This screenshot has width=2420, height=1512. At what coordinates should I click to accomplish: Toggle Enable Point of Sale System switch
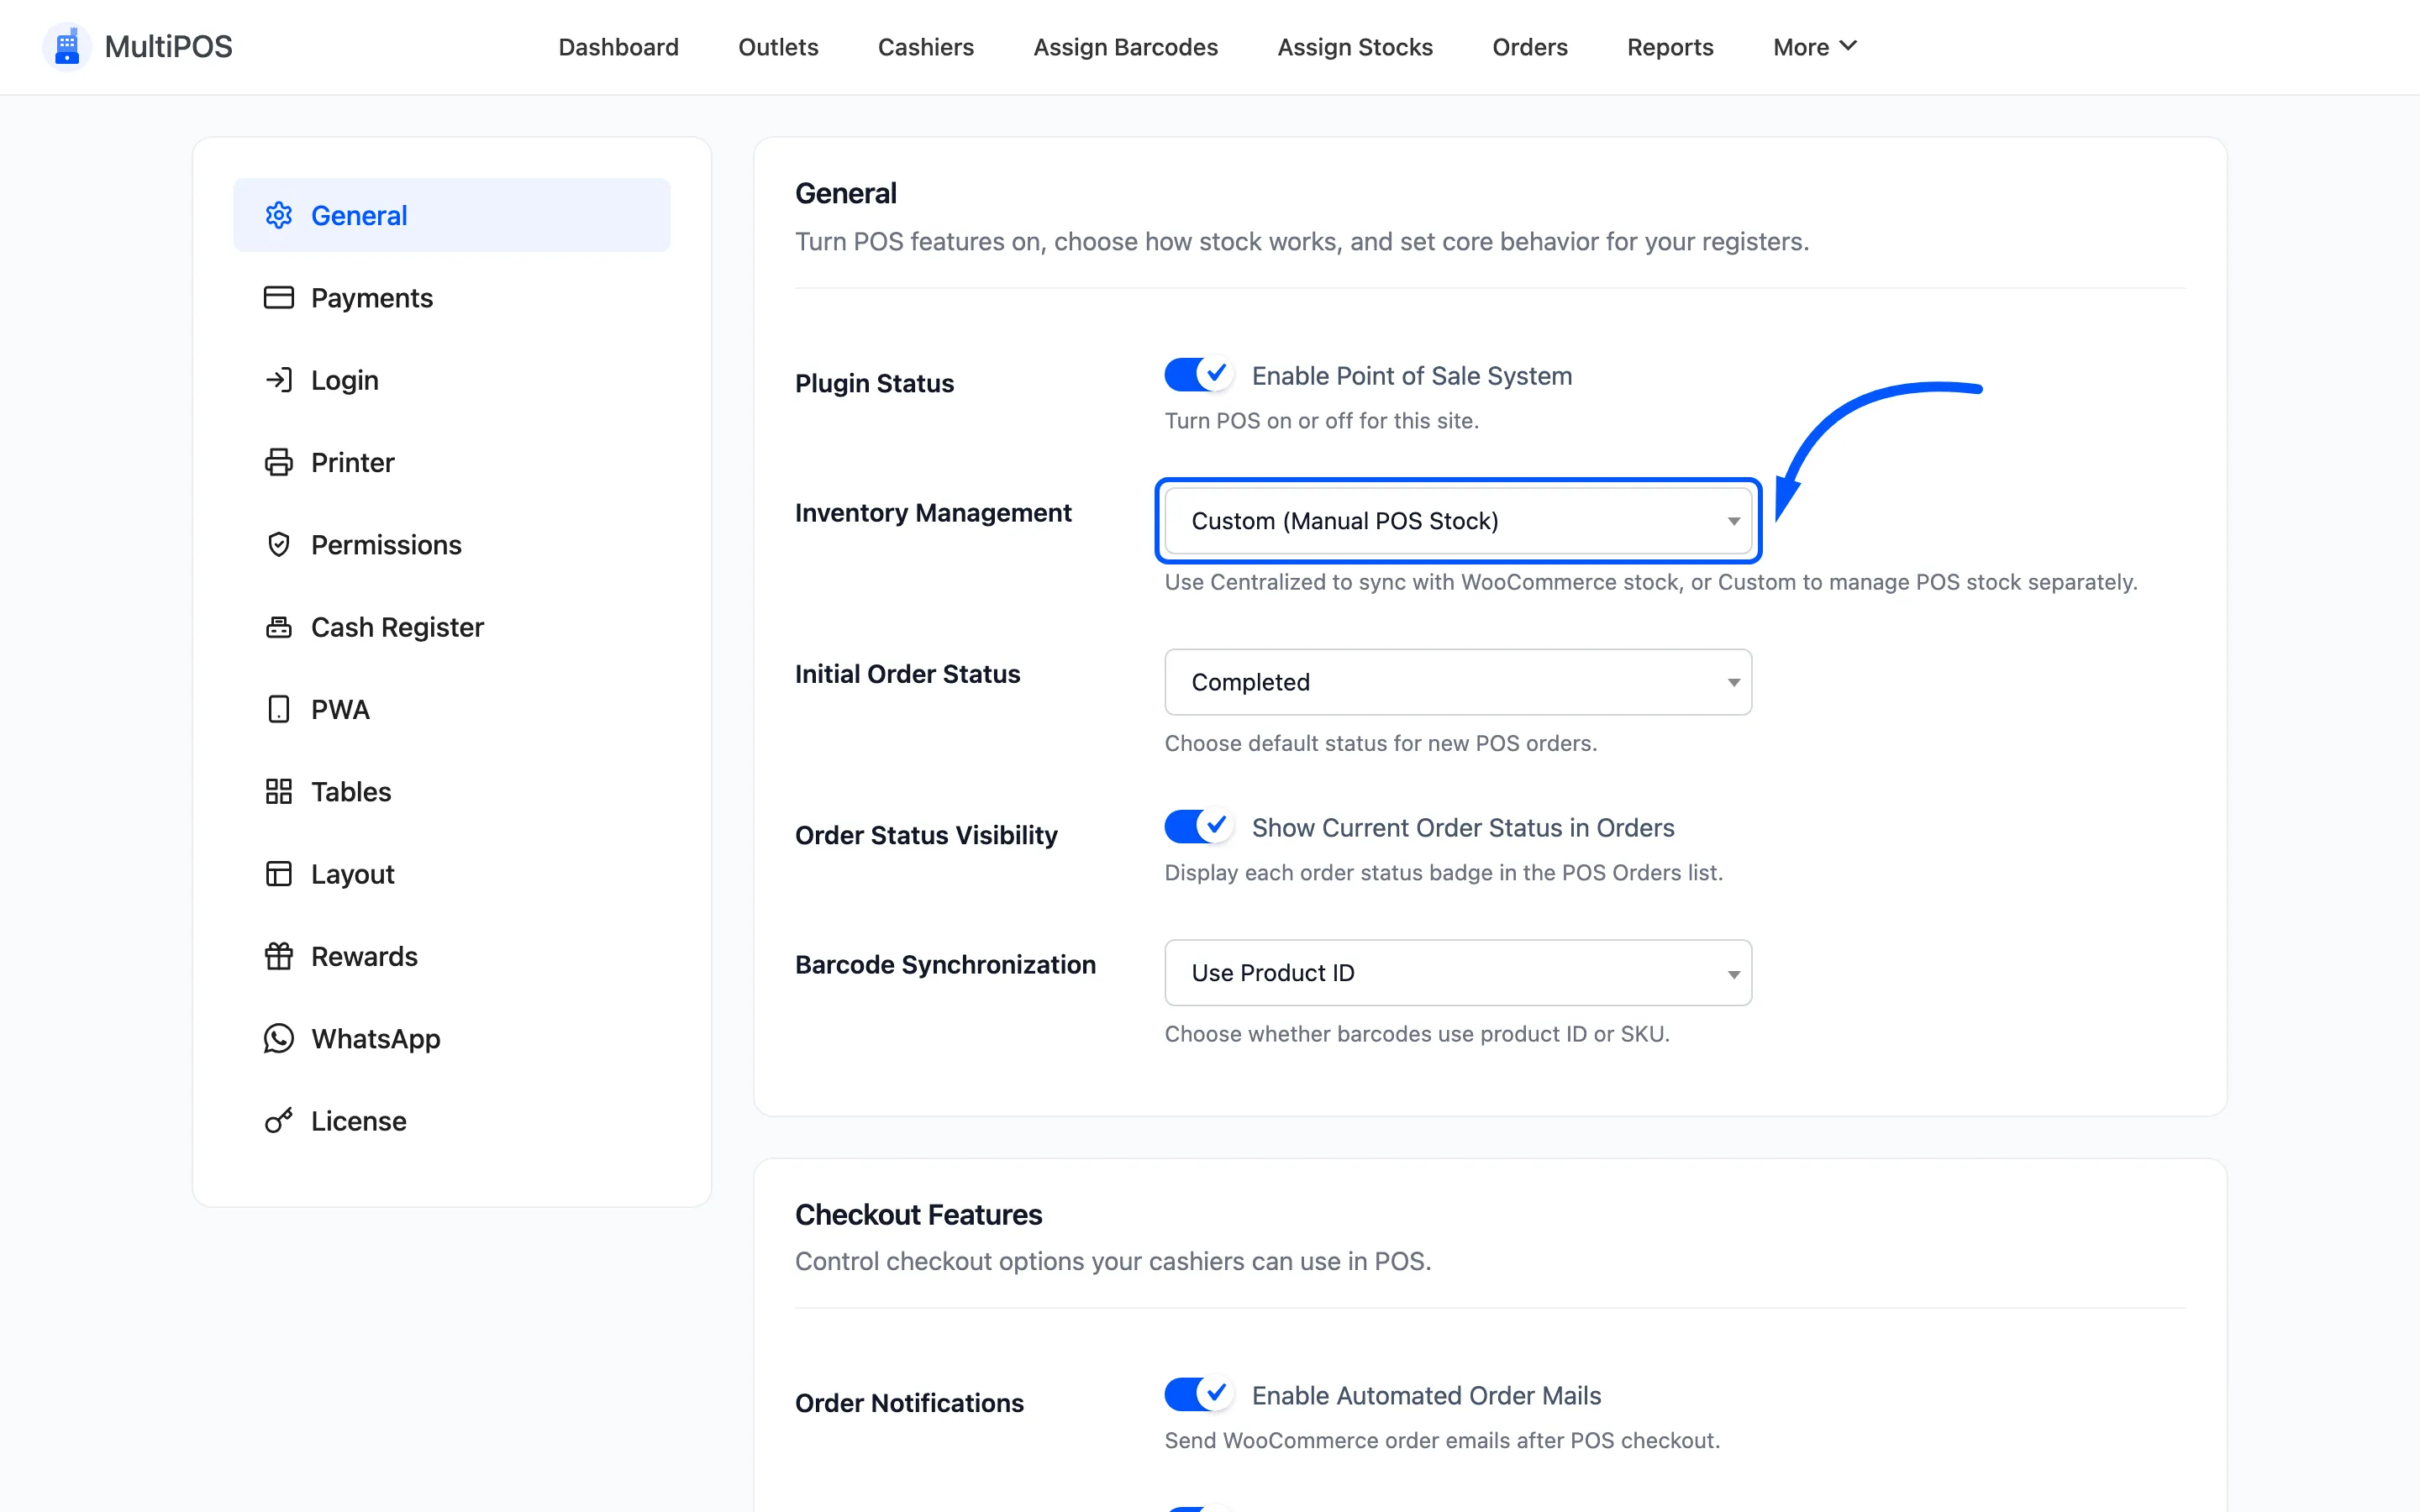tap(1198, 375)
